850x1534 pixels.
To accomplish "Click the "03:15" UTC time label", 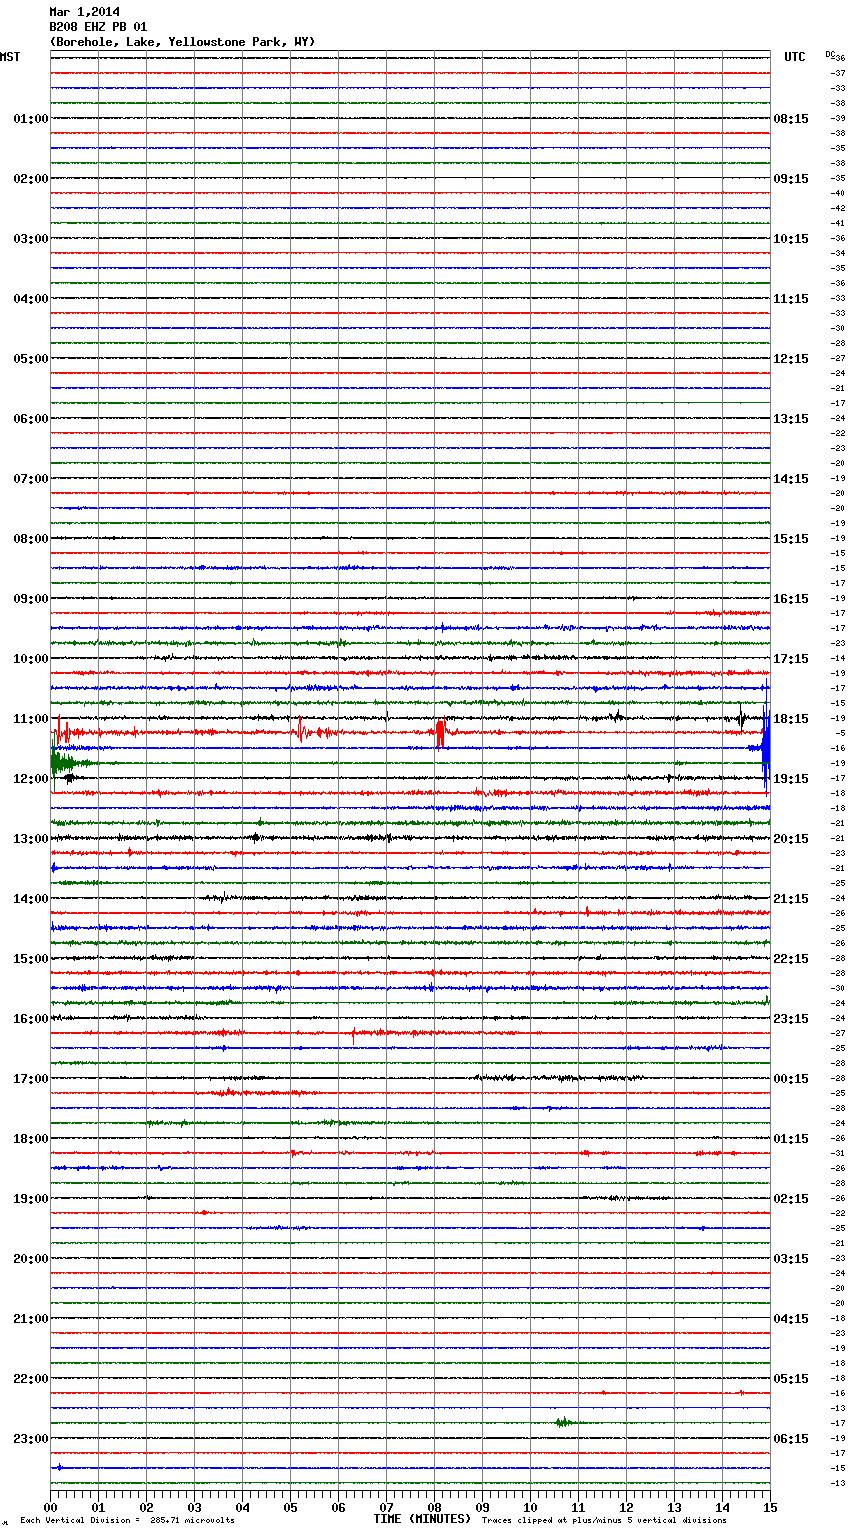I will click(791, 1259).
